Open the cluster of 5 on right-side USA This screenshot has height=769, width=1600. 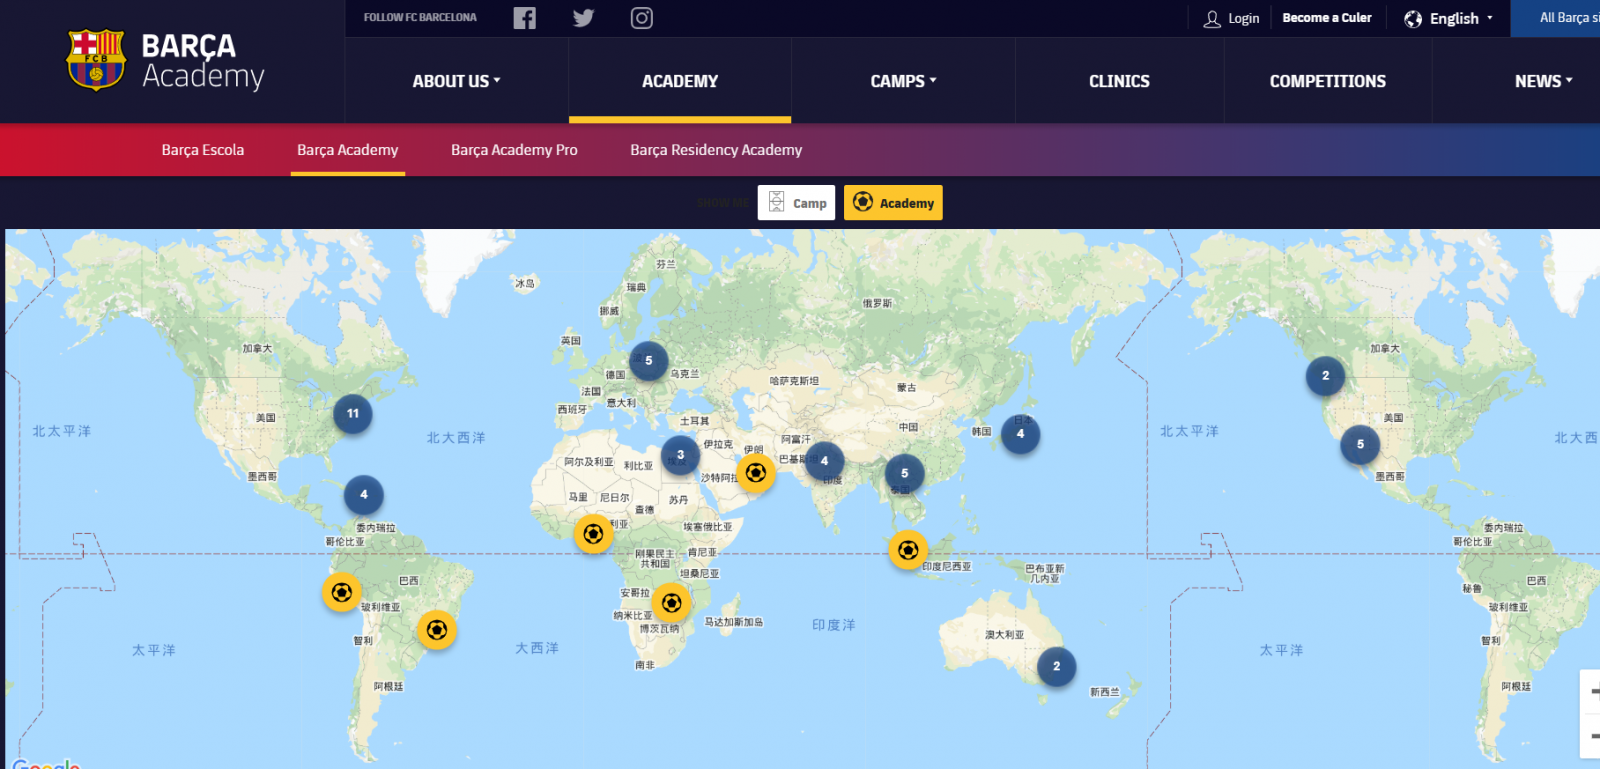point(1361,444)
